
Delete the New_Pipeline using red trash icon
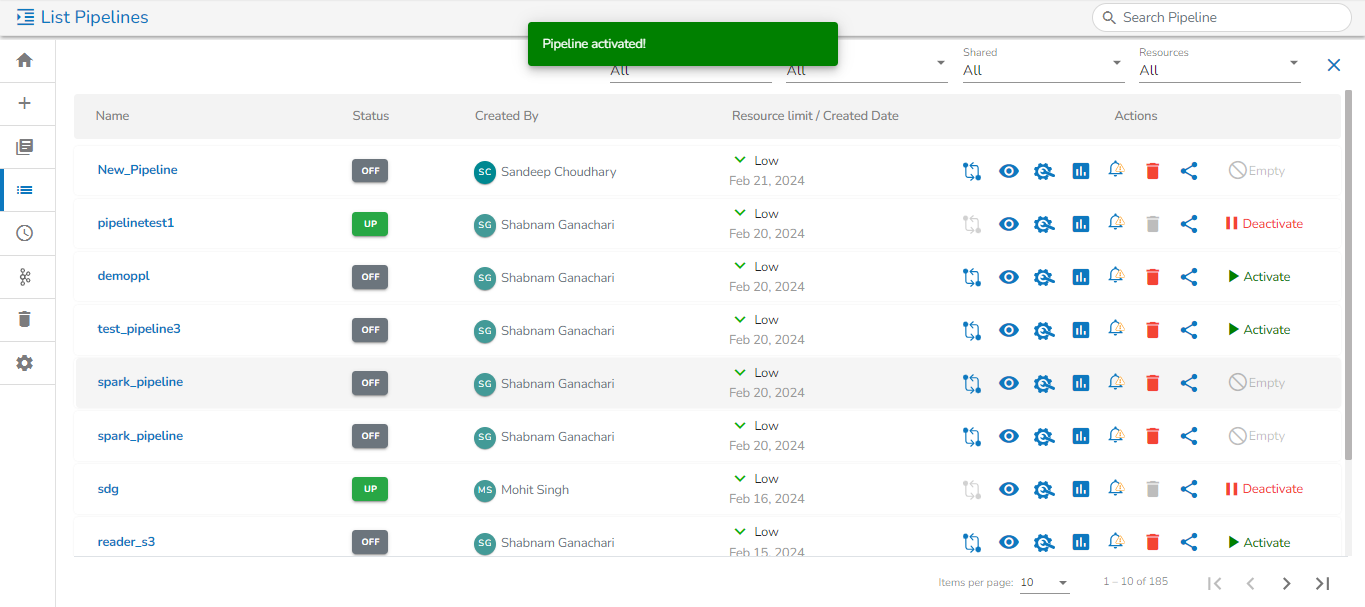1152,171
